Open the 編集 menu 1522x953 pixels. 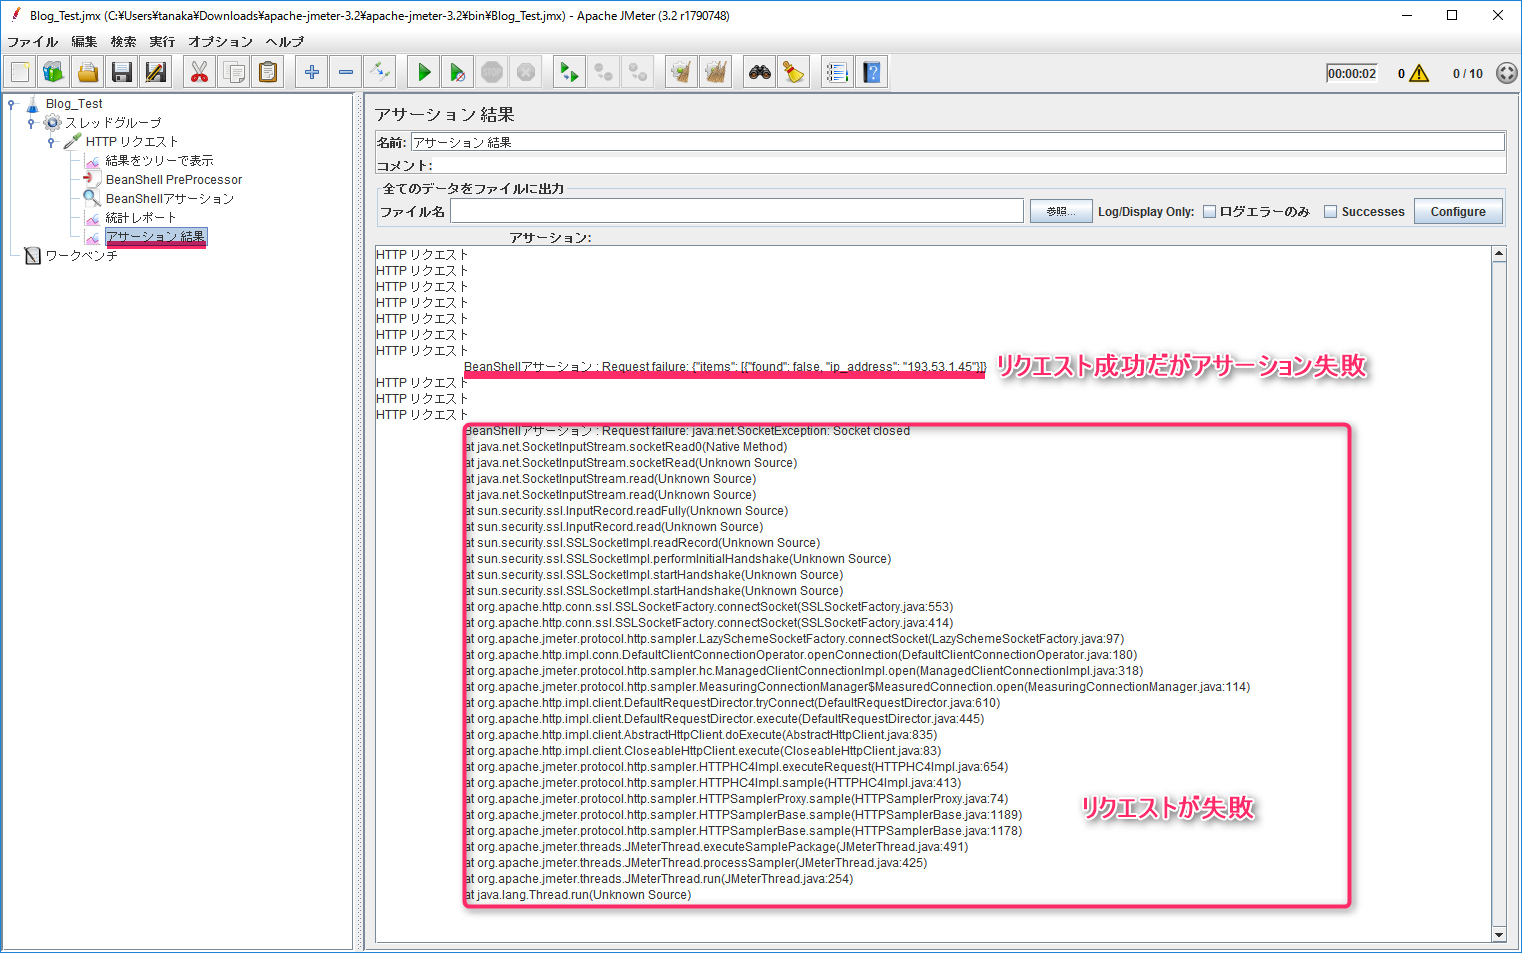(85, 42)
